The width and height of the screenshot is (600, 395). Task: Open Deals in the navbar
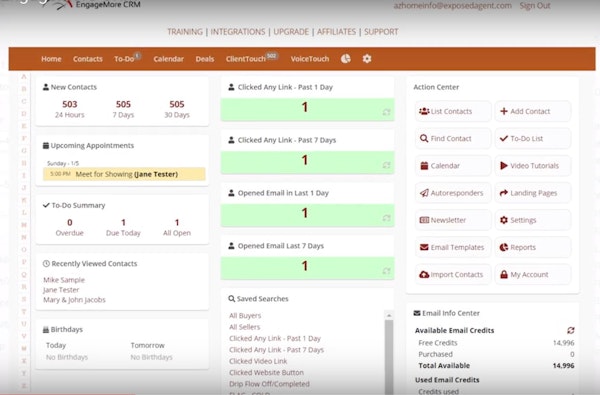pyautogui.click(x=205, y=59)
